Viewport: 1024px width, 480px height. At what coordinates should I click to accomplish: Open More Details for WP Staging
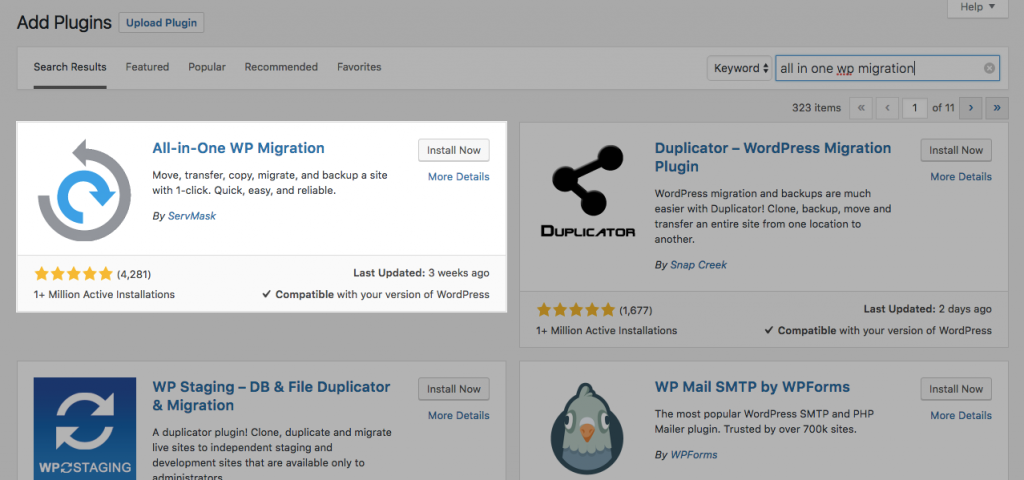tap(458, 415)
